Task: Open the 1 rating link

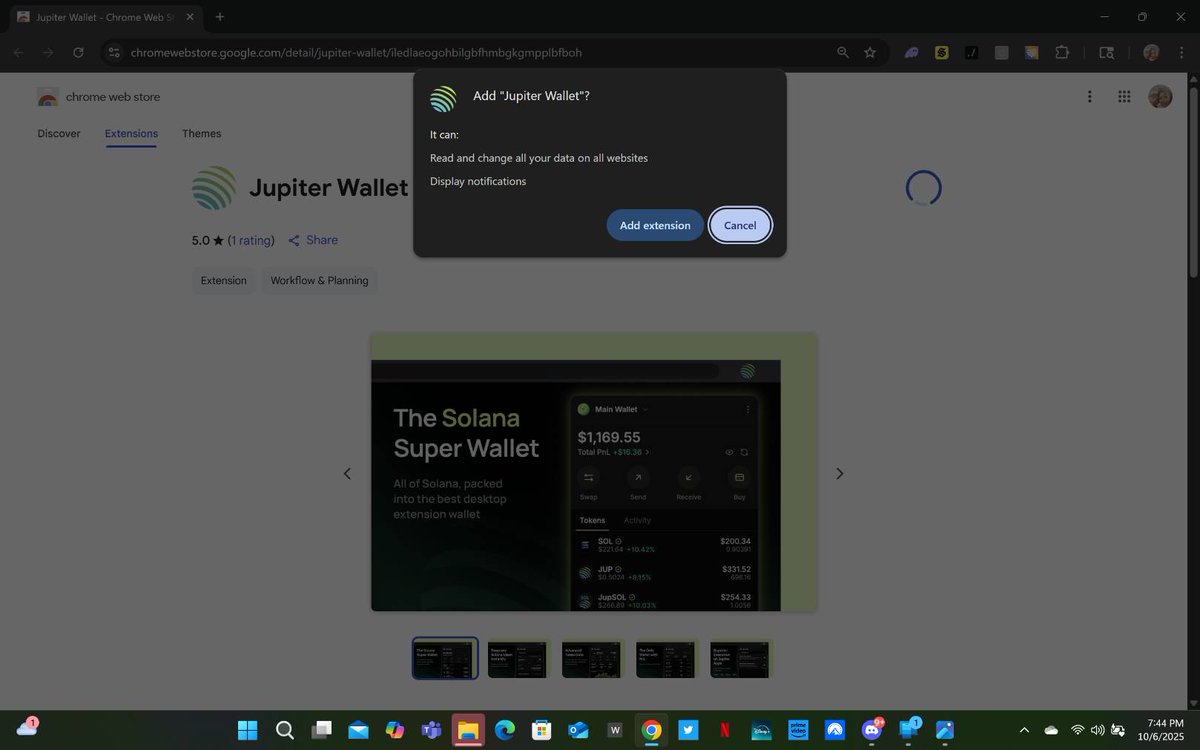Action: [251, 240]
